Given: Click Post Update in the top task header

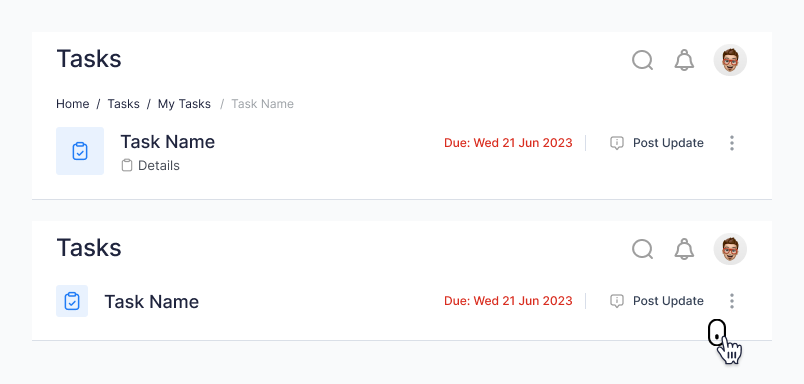Looking at the screenshot, I should (668, 143).
